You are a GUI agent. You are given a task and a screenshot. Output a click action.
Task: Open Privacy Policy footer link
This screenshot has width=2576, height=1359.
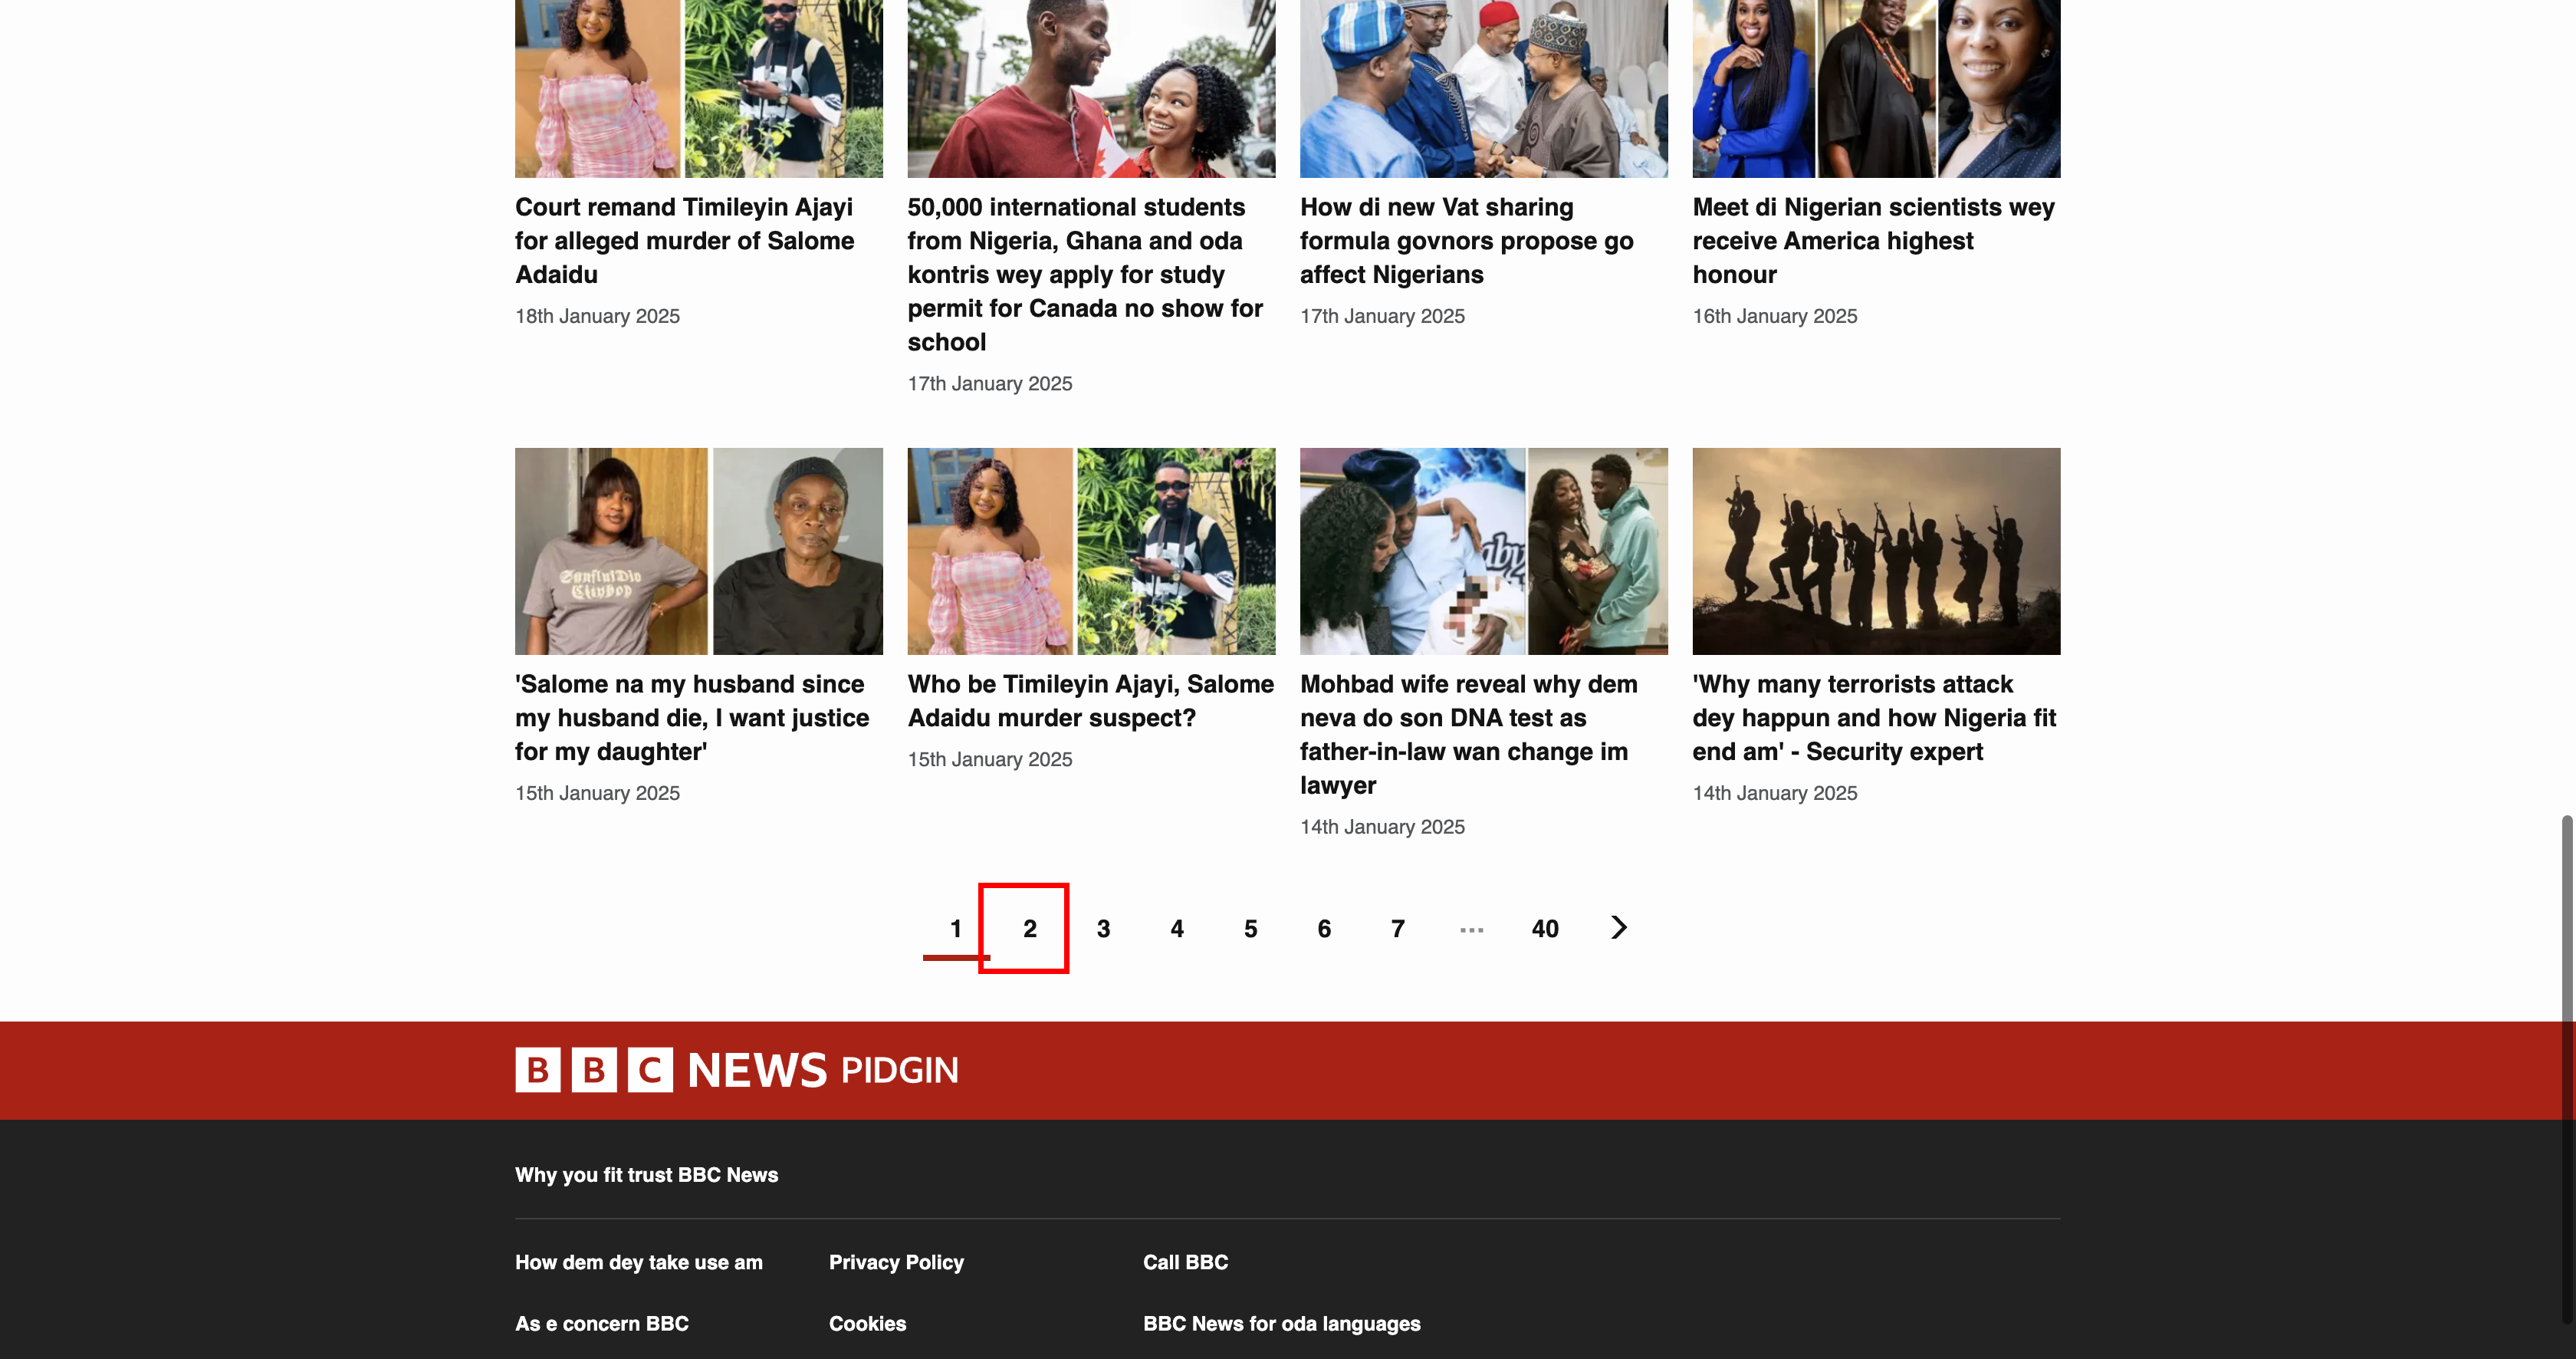coord(896,1262)
